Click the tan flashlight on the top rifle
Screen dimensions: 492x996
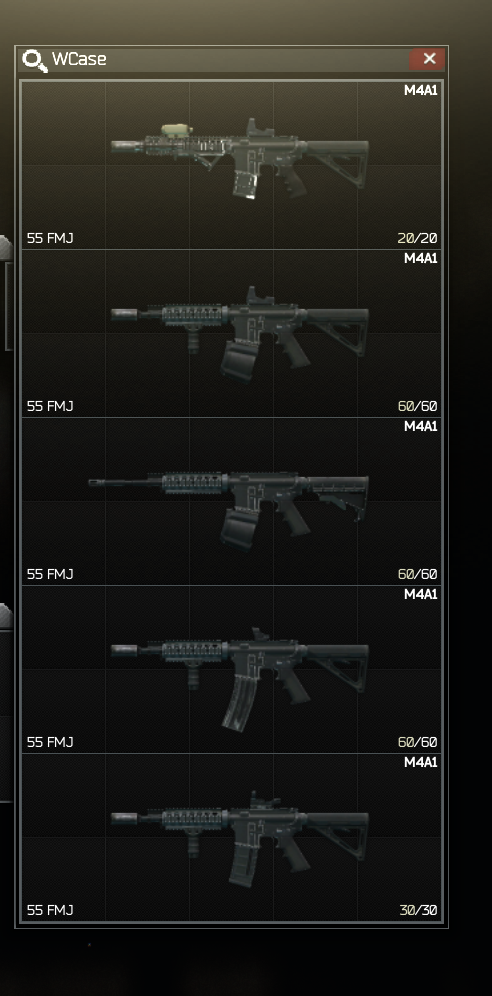point(177,130)
